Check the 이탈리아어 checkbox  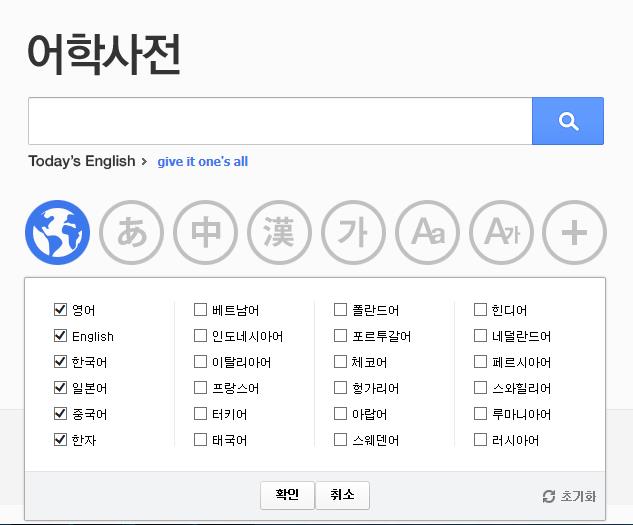click(200, 361)
